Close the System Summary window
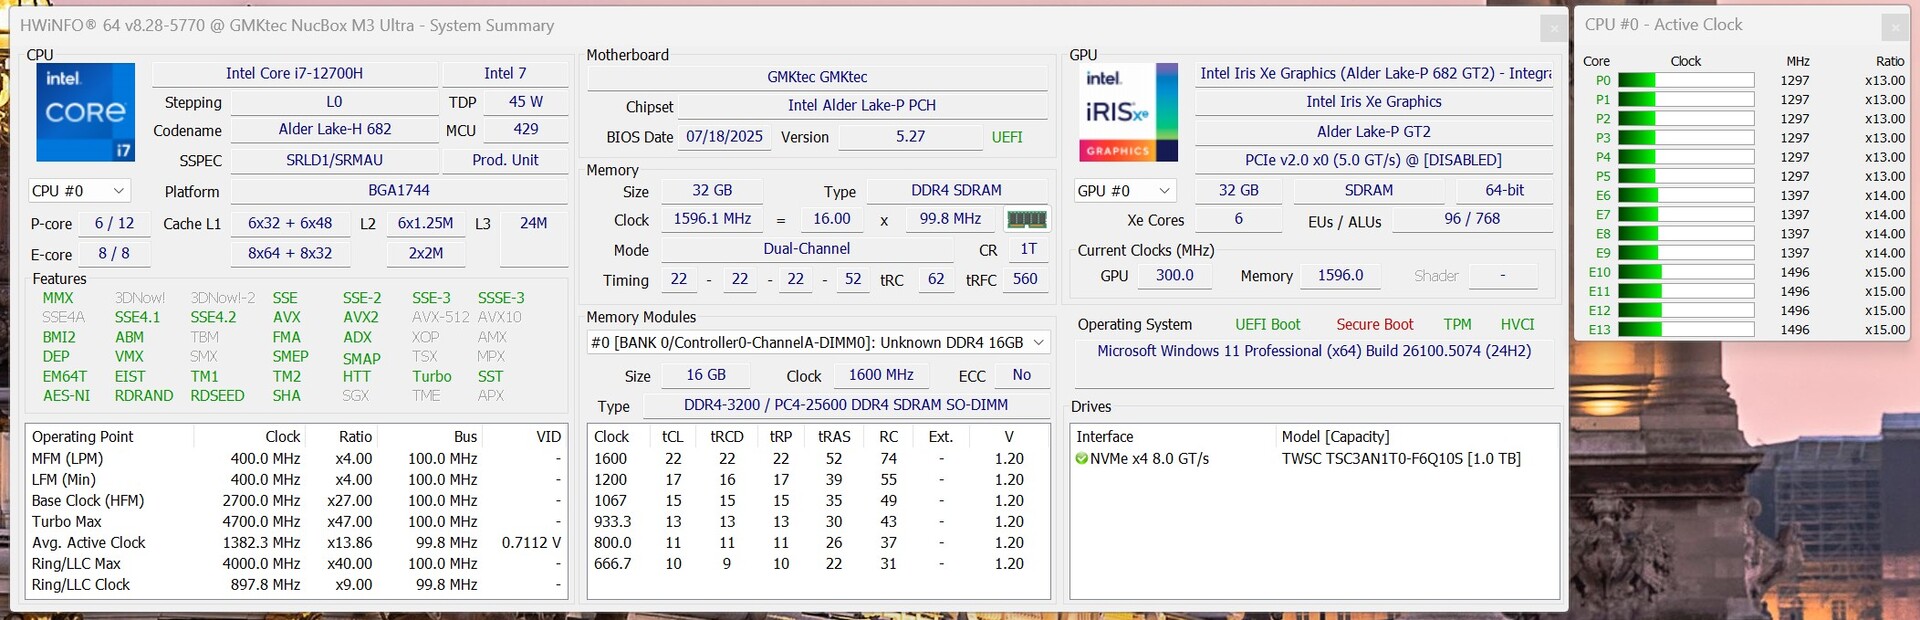This screenshot has width=1920, height=620. [x=1553, y=28]
